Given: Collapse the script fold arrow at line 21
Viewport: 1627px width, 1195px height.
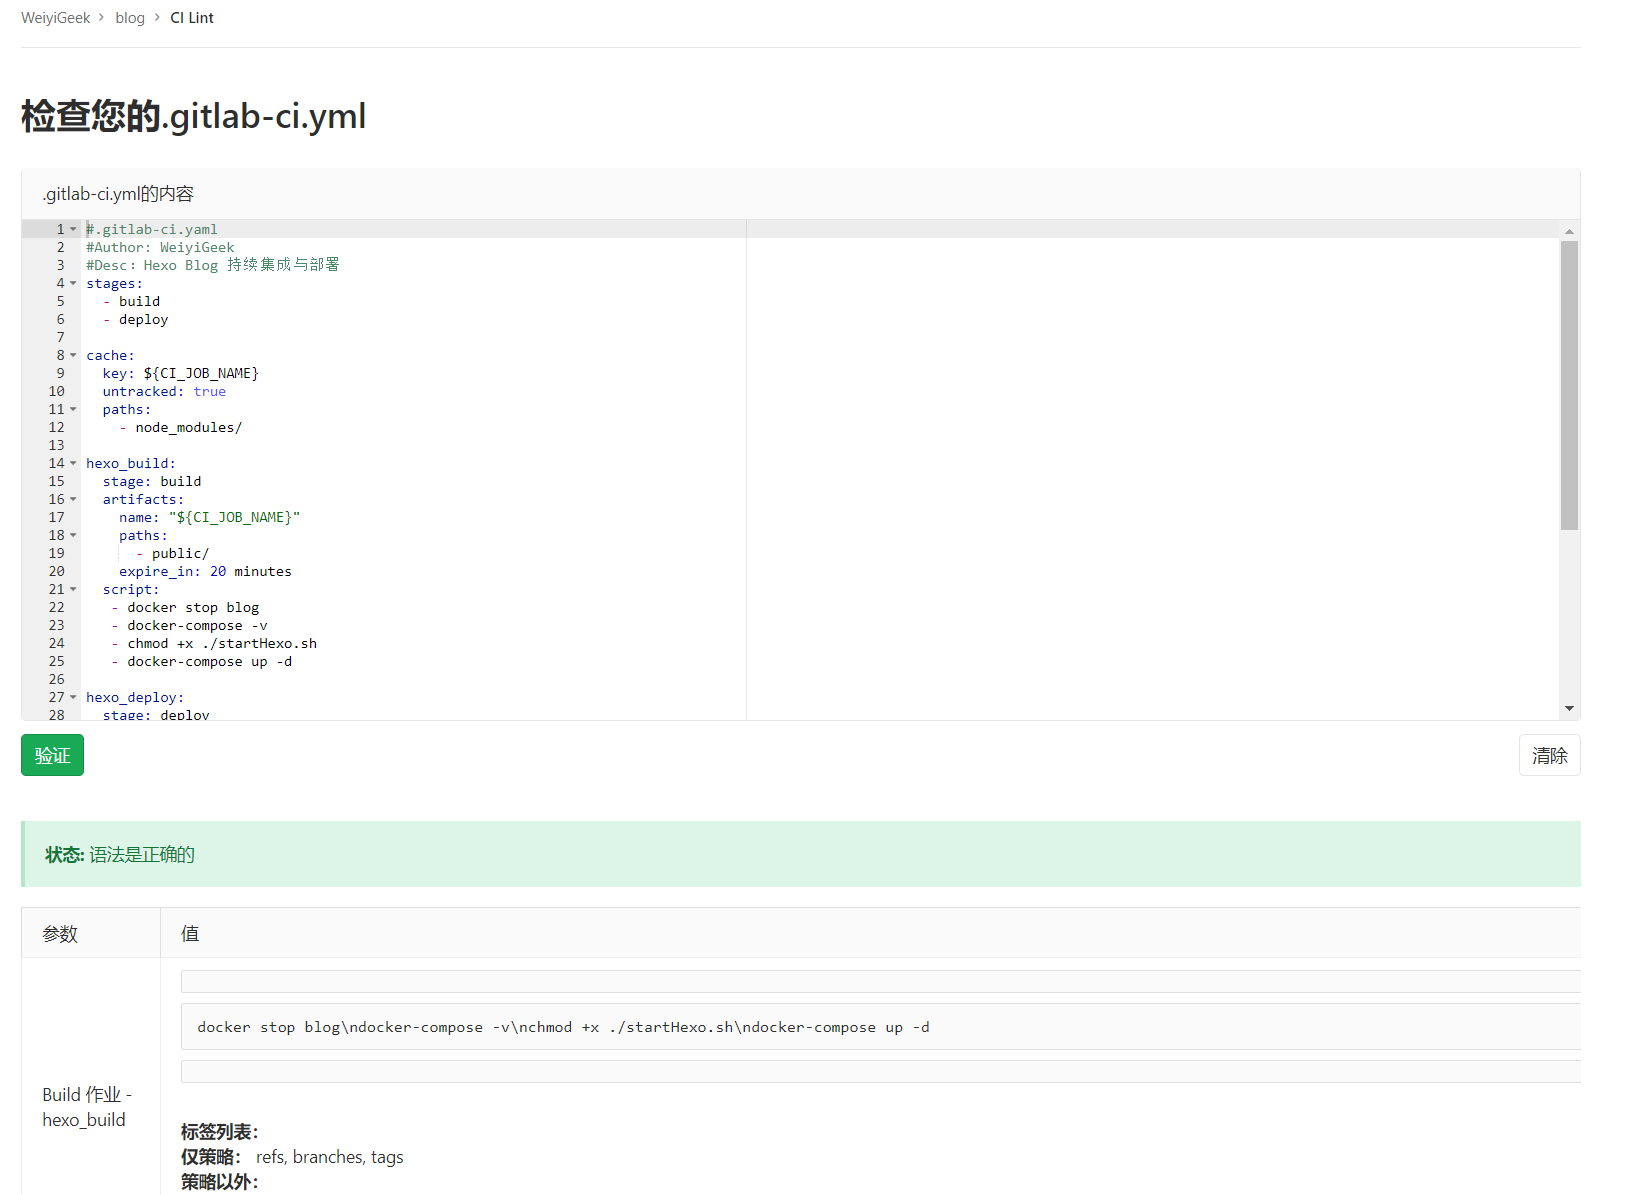Looking at the screenshot, I should [73, 589].
